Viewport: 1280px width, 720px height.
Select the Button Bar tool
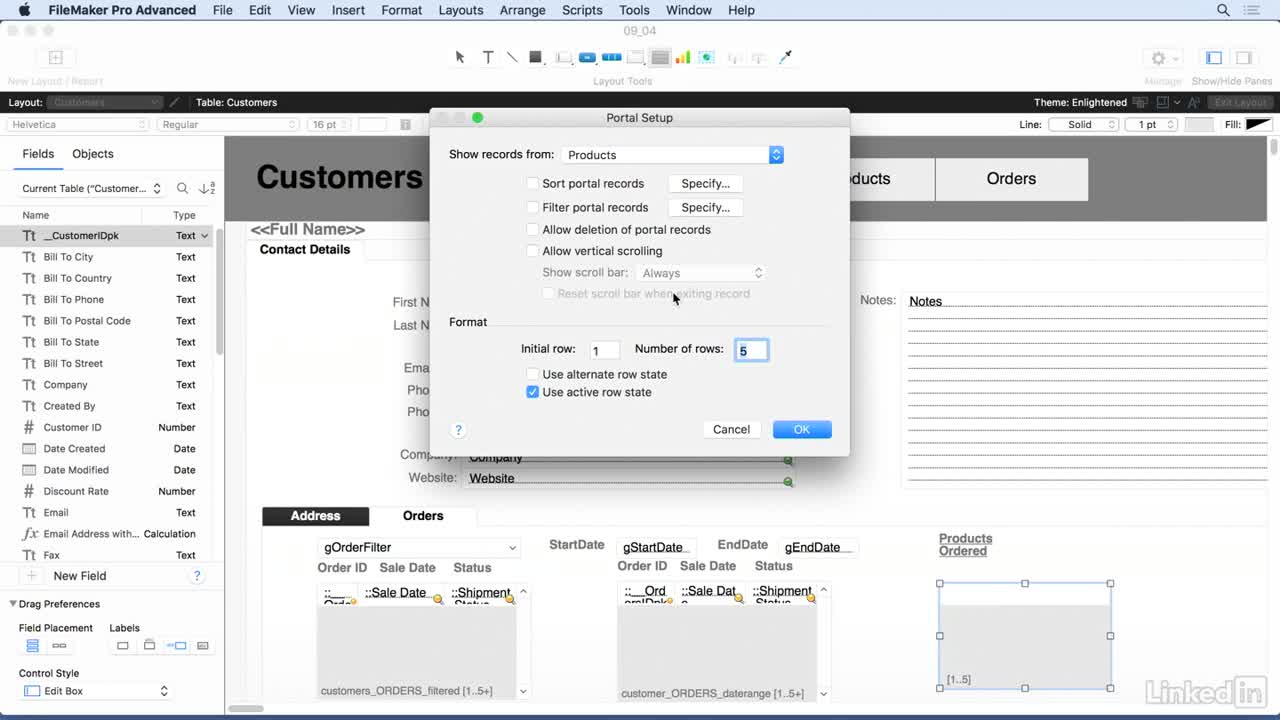click(x=611, y=57)
